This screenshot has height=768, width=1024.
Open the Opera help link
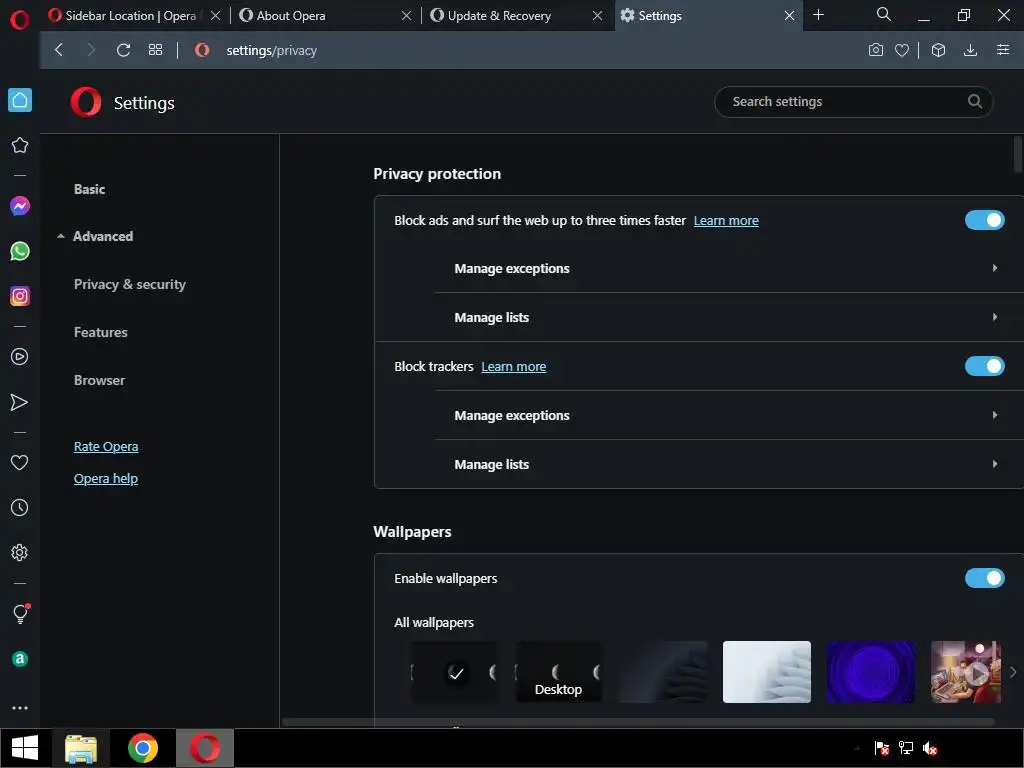point(106,479)
